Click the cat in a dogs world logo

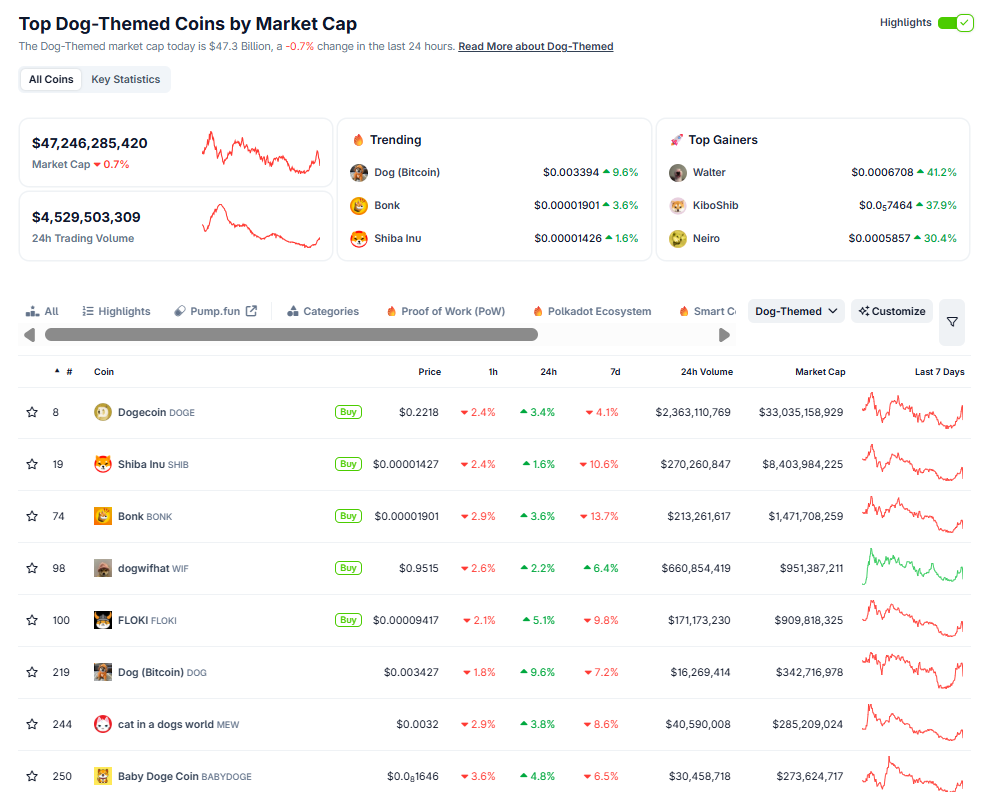pos(103,724)
